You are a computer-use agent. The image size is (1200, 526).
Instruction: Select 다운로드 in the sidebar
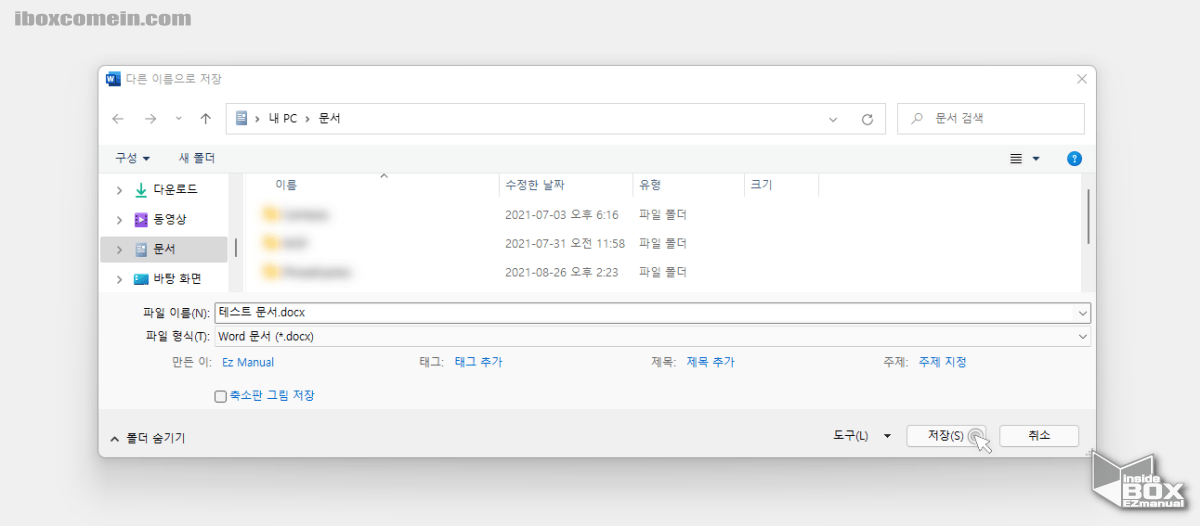174,190
